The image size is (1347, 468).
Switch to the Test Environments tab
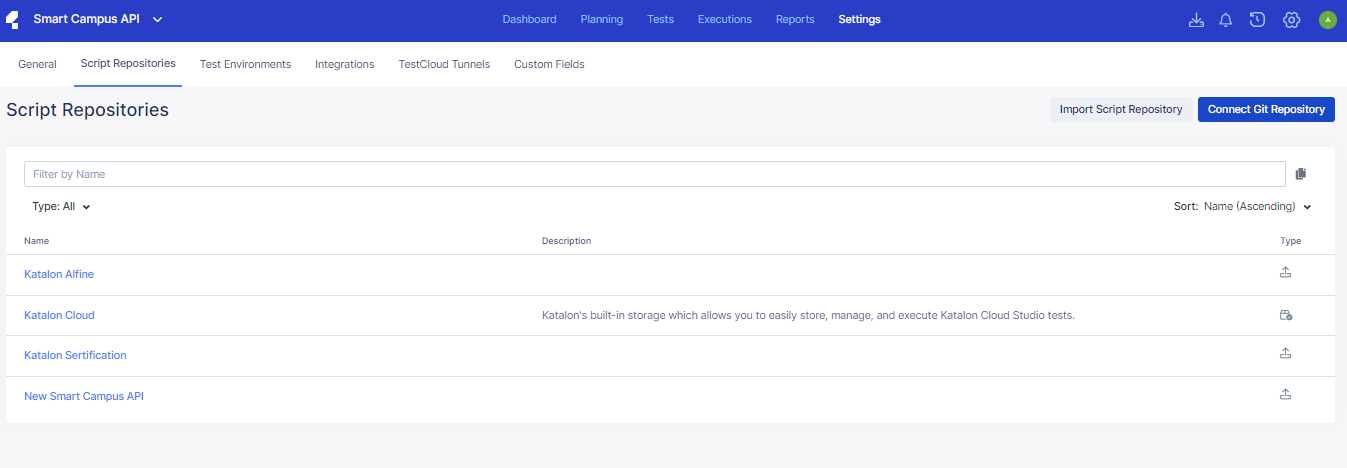point(245,64)
